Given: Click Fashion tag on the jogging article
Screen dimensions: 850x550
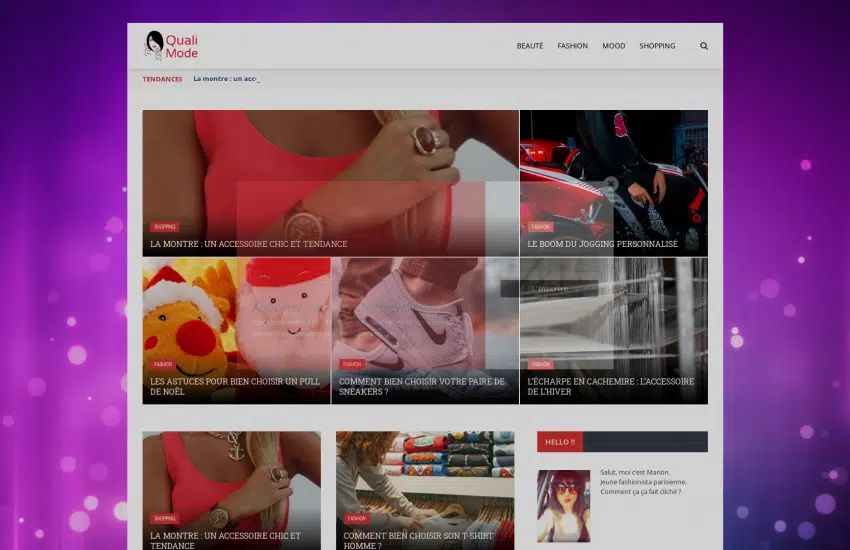Looking at the screenshot, I should [x=541, y=227].
